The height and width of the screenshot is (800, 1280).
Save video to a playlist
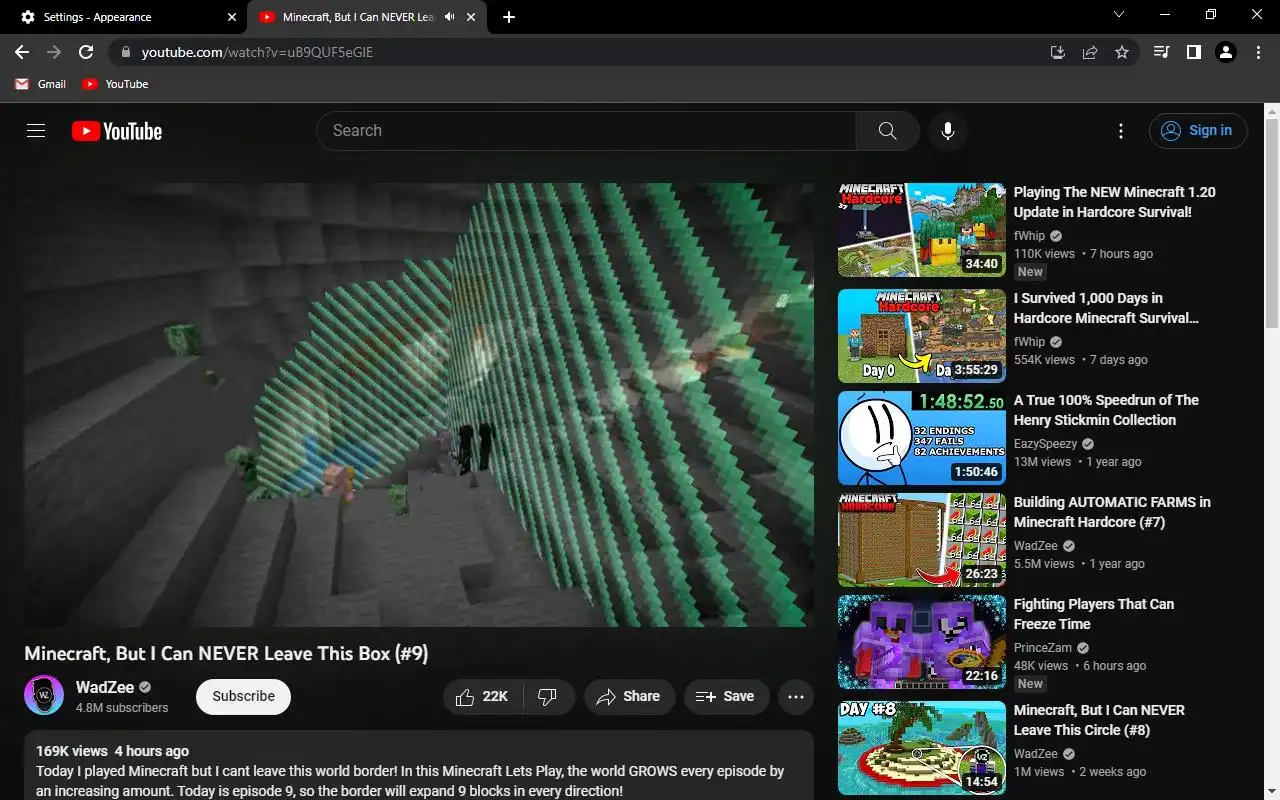point(726,697)
